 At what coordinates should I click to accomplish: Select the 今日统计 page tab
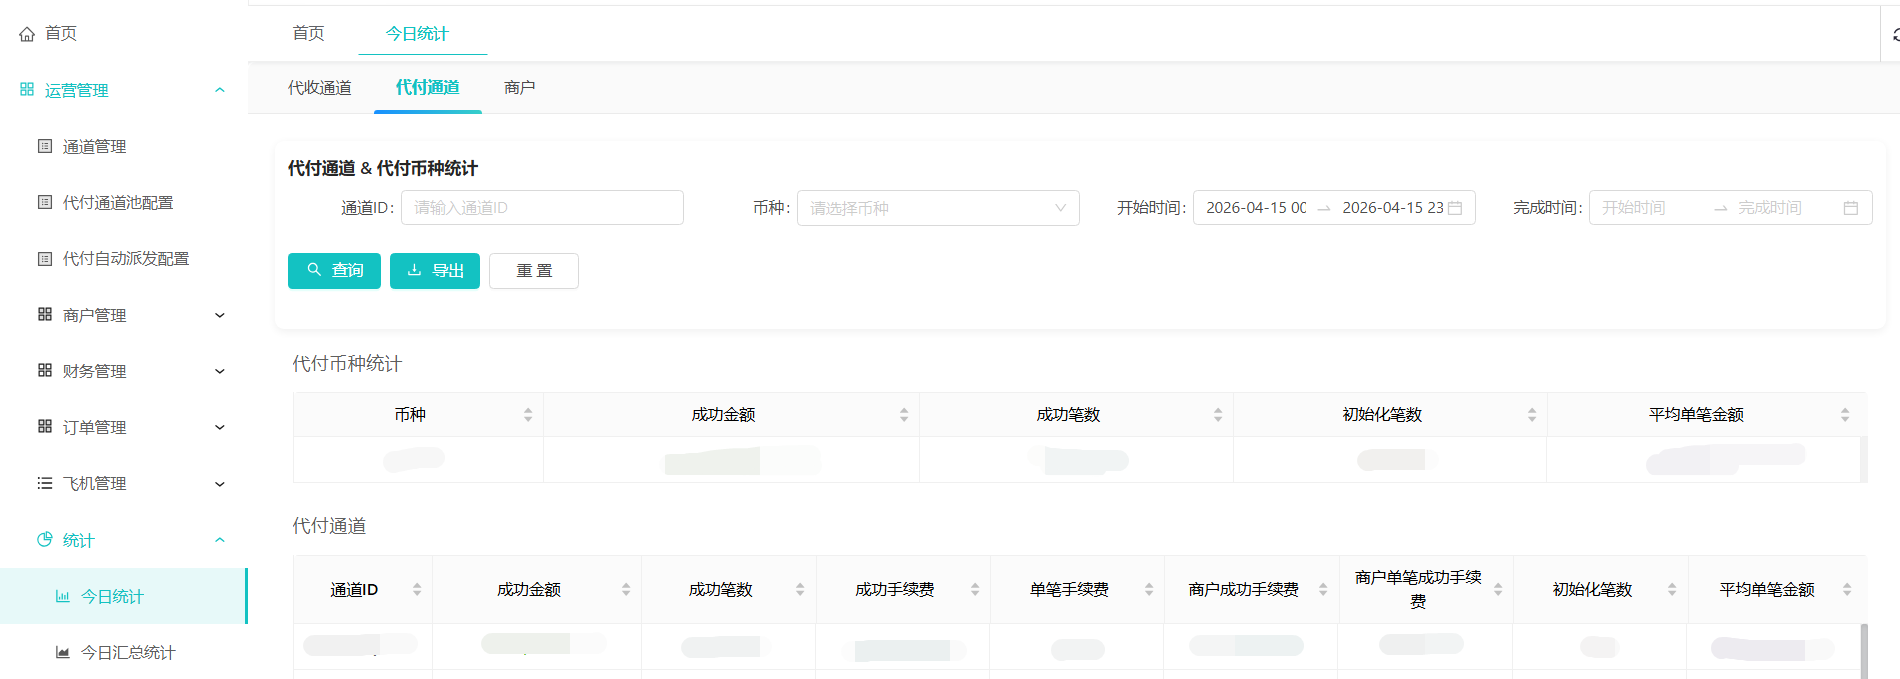tap(417, 33)
